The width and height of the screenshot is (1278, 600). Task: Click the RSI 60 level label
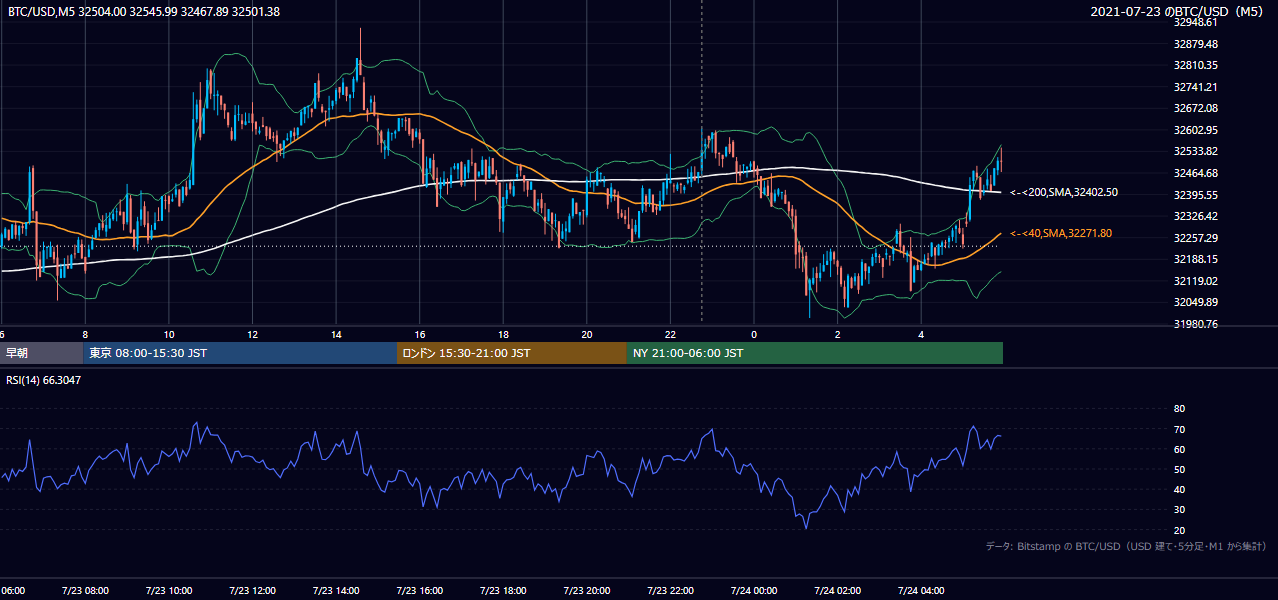click(x=1179, y=449)
